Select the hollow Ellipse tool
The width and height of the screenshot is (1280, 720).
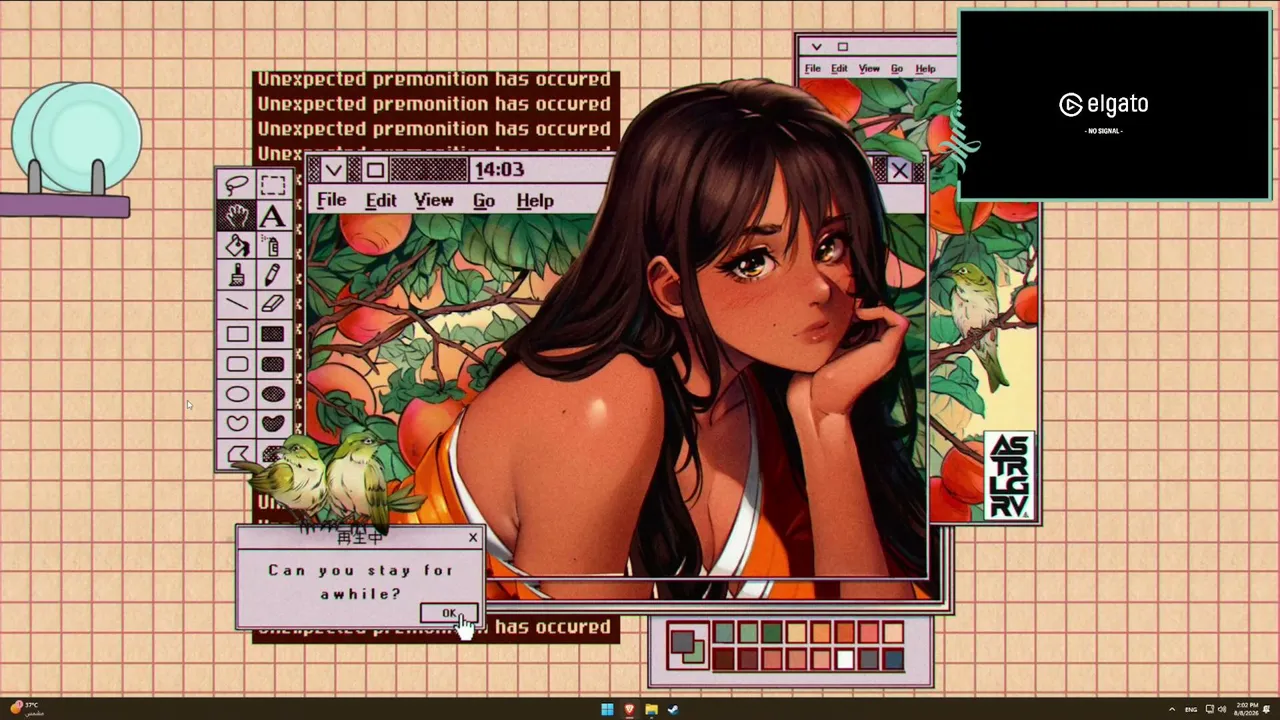(237, 394)
